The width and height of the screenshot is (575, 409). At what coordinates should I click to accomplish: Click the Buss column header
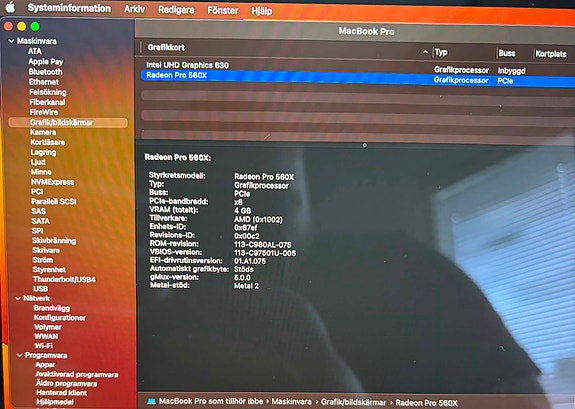pyautogui.click(x=507, y=53)
